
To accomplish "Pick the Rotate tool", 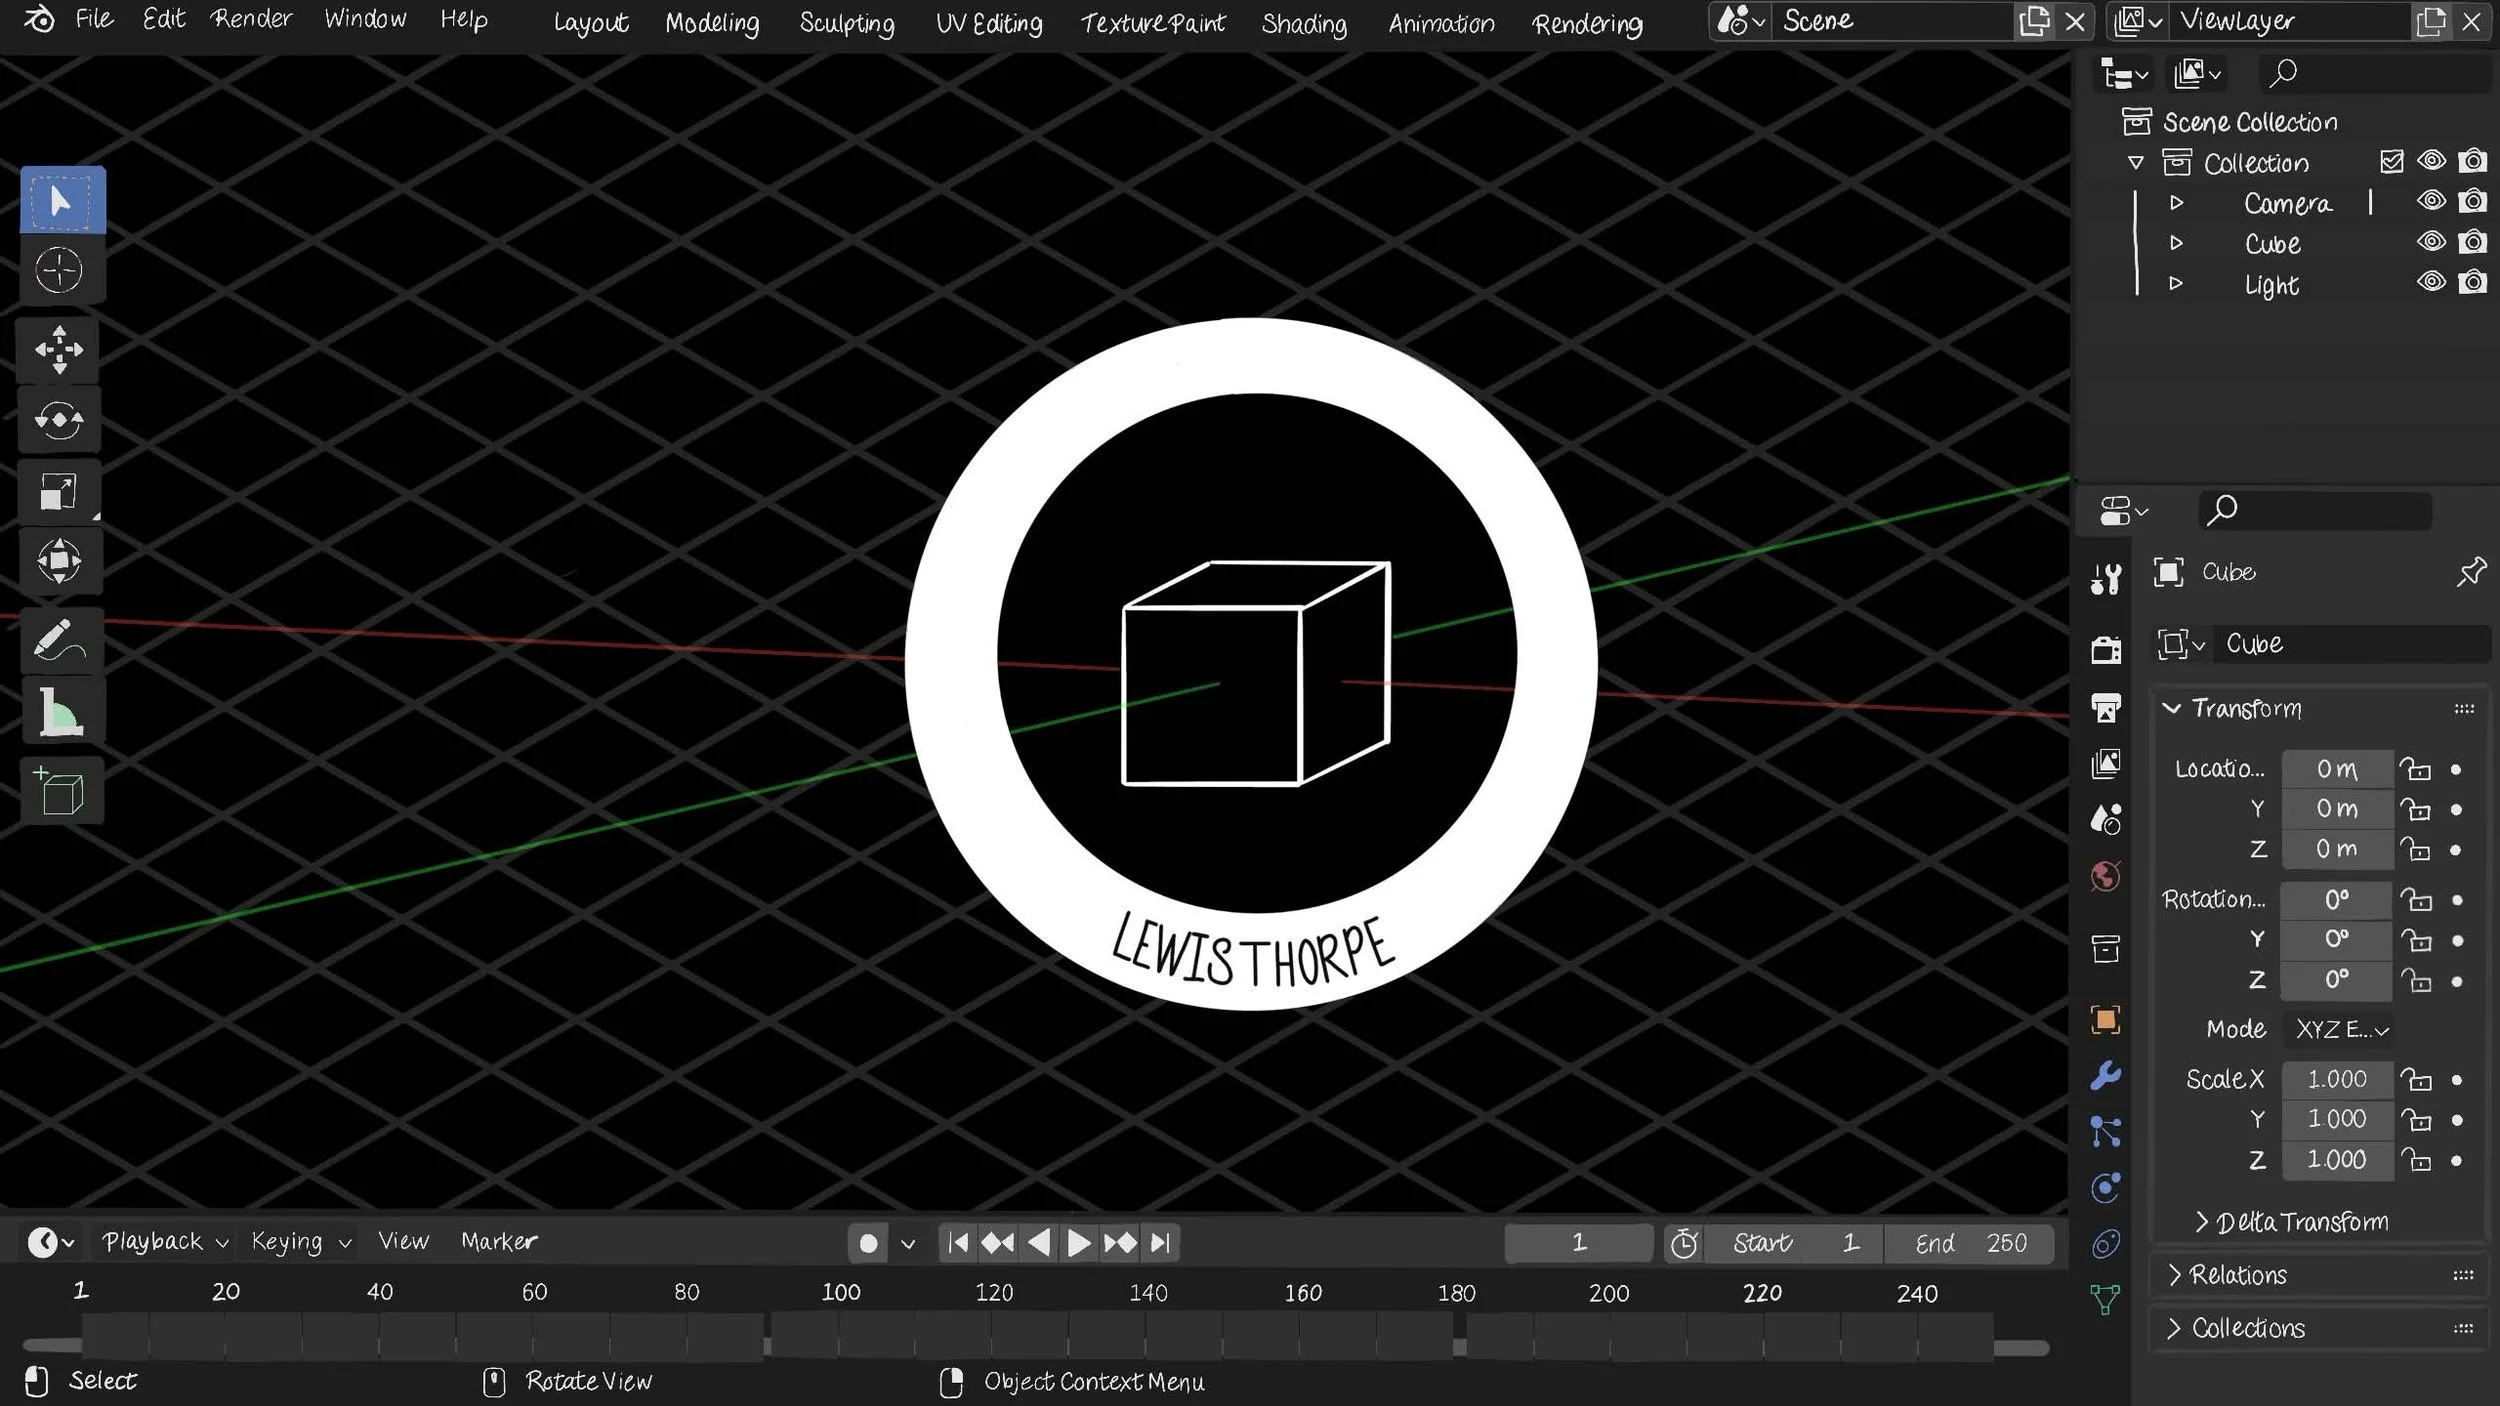I will click(59, 420).
